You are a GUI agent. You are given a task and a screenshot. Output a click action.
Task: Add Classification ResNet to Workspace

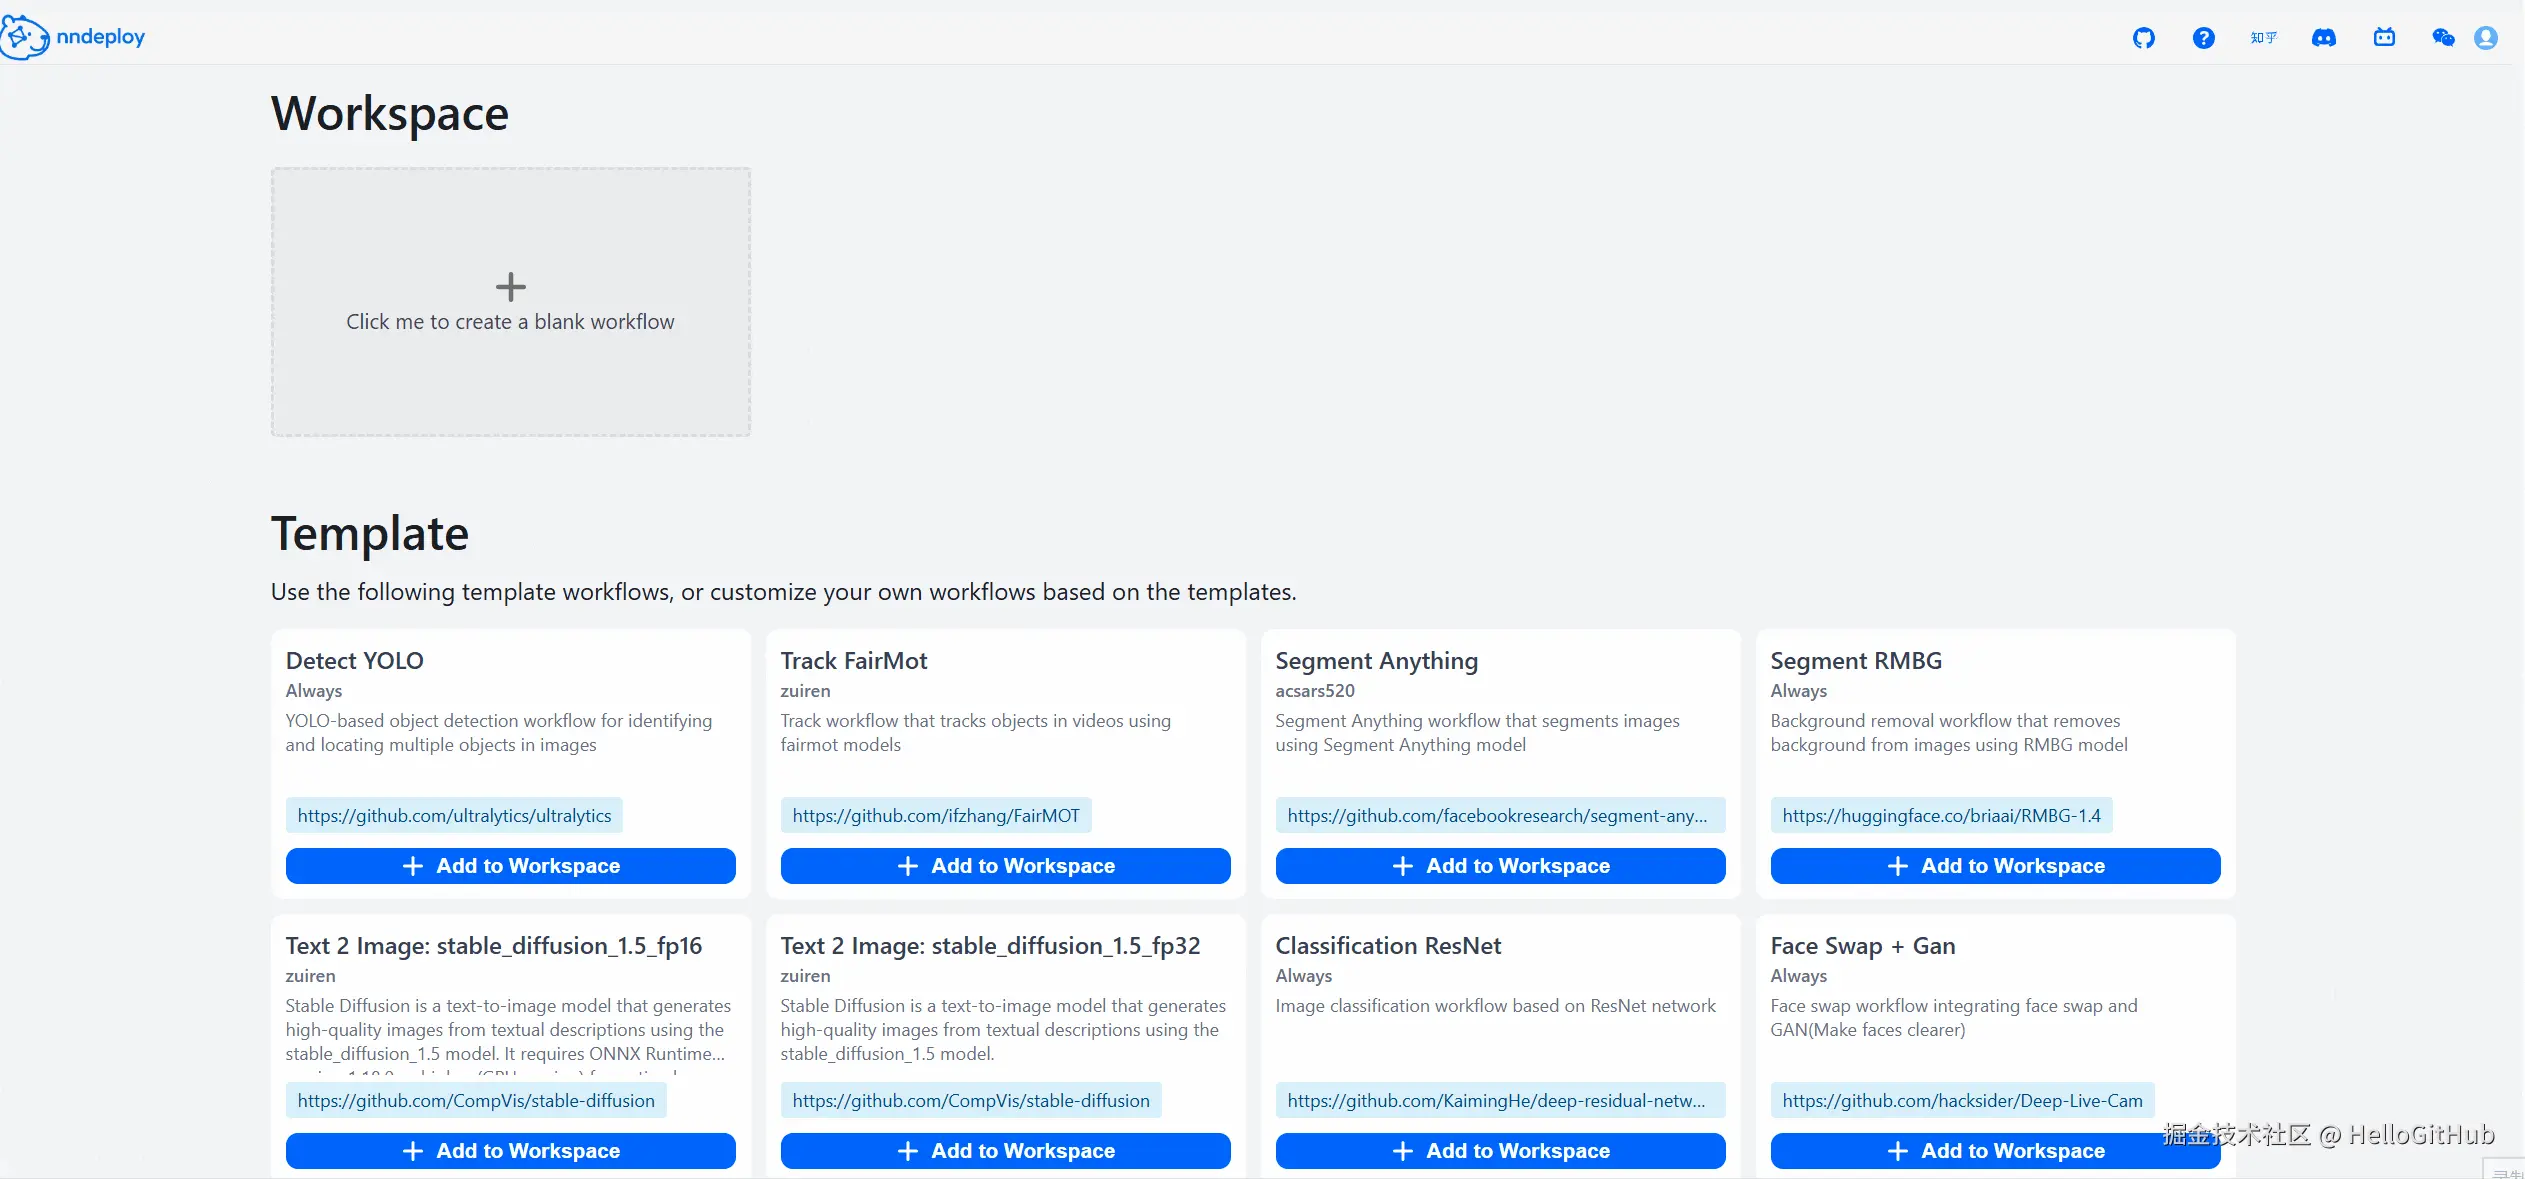1500,1151
